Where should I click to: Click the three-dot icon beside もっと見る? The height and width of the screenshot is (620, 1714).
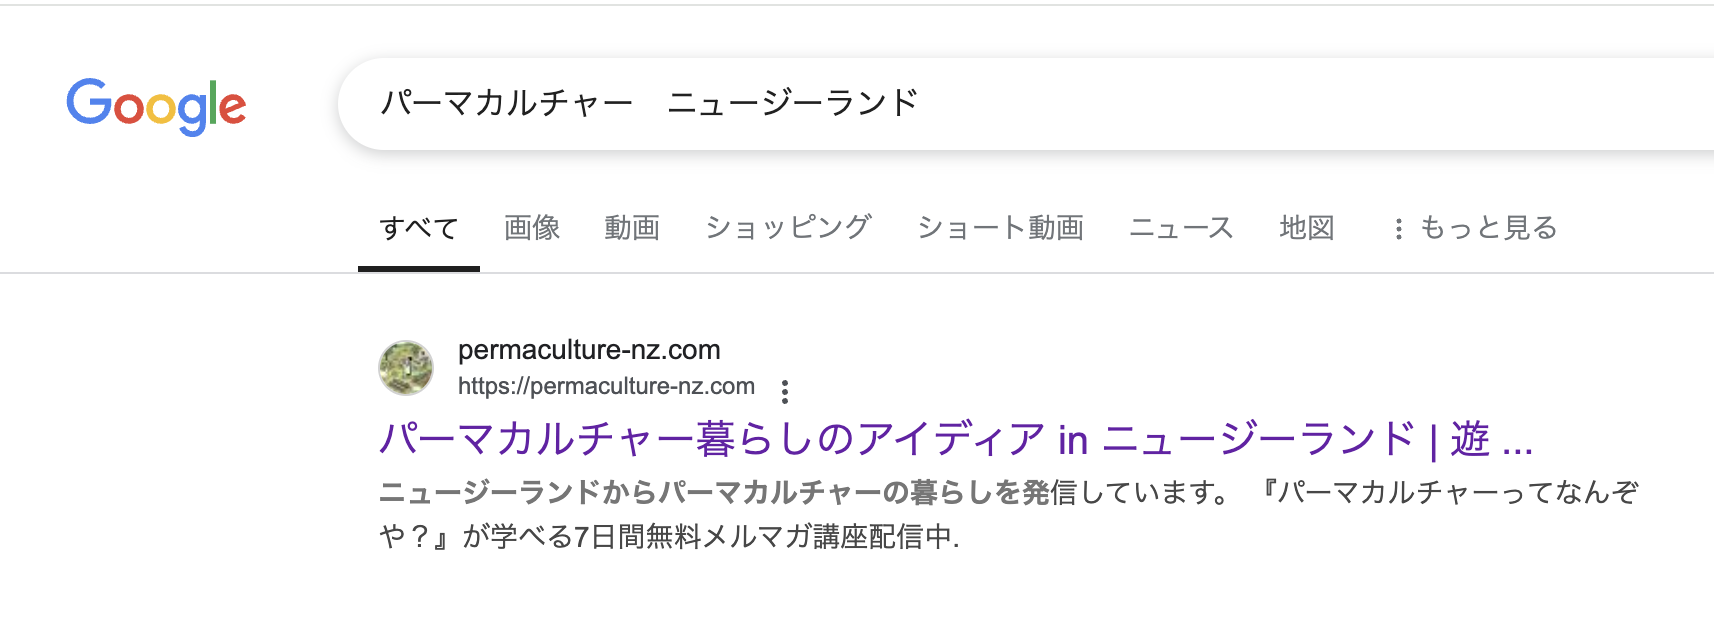click(1398, 230)
